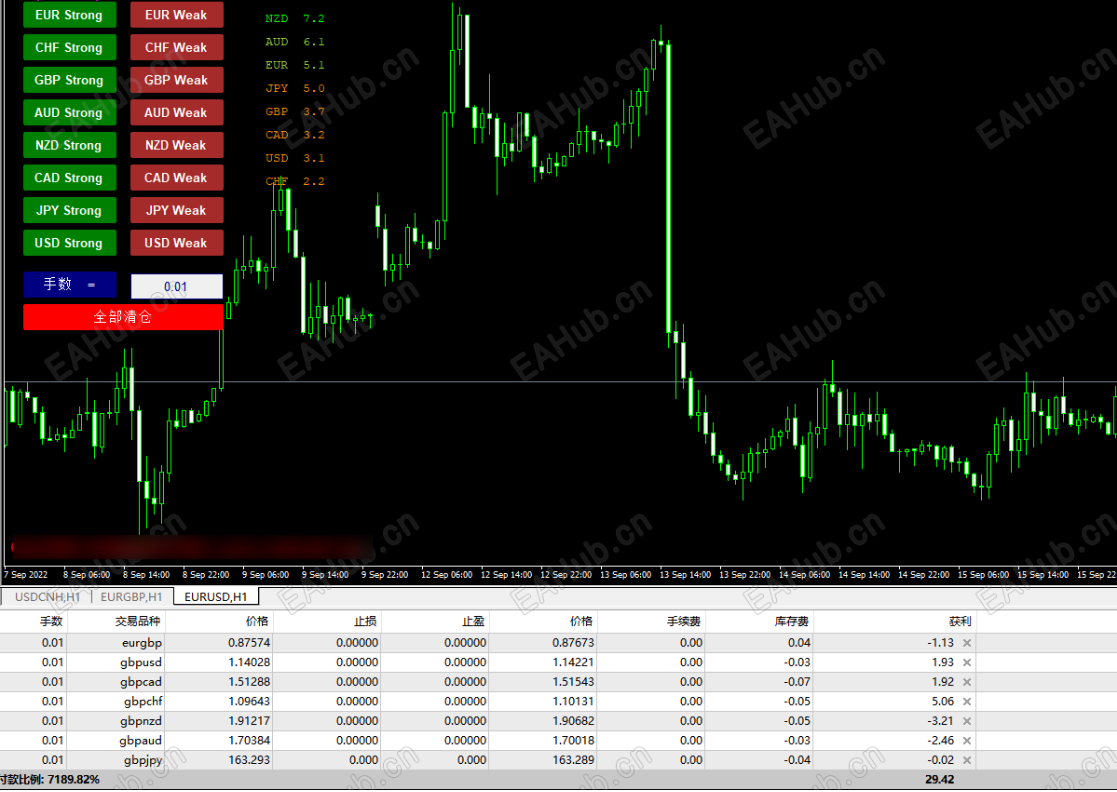1117x792 pixels.
Task: Click USD Strong
Action: point(69,243)
